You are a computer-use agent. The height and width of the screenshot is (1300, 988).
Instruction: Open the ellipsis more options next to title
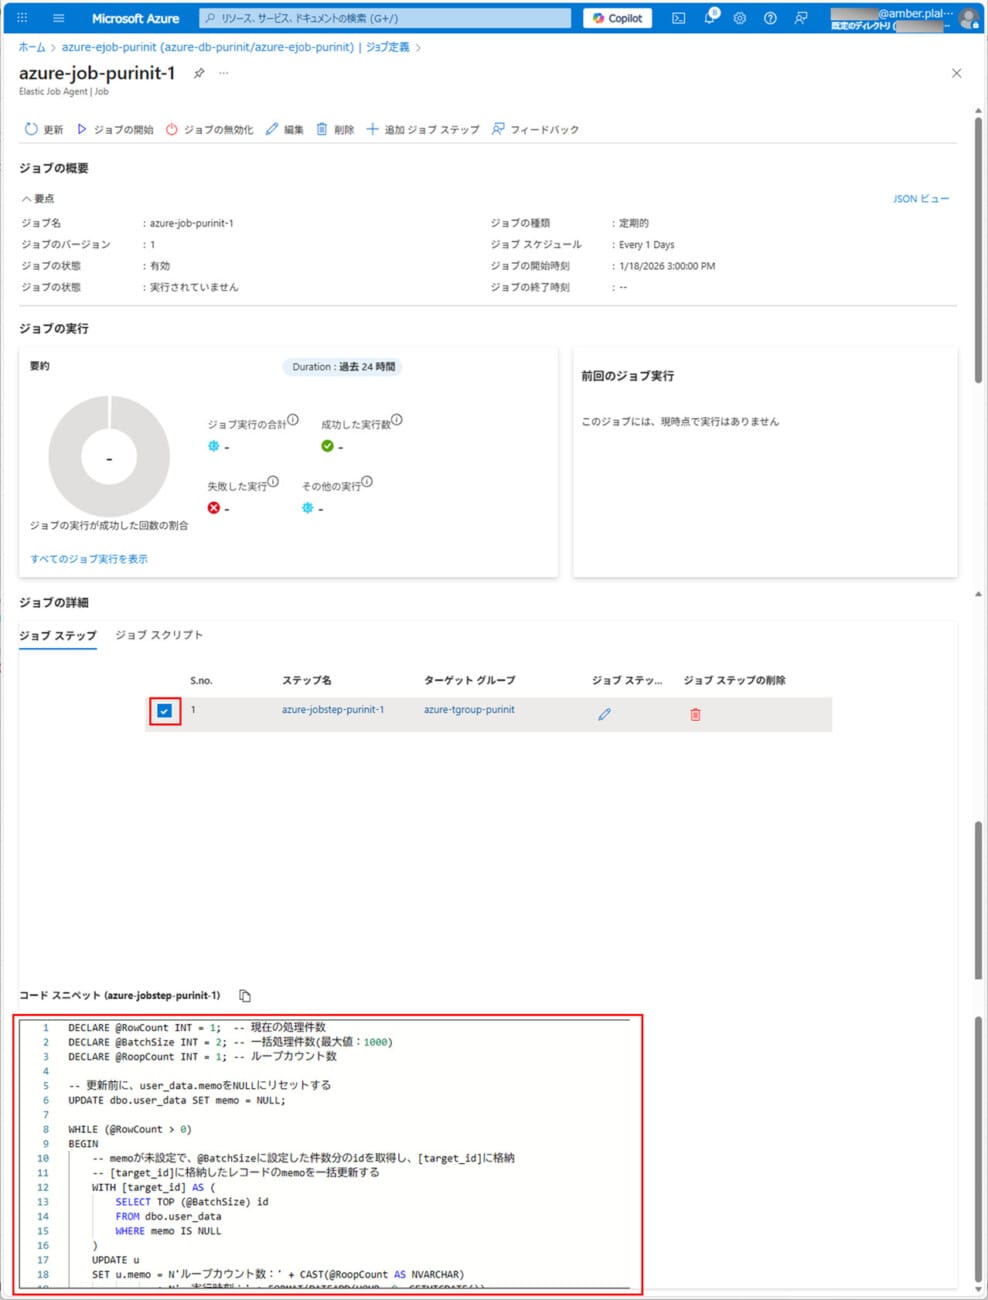click(x=224, y=73)
